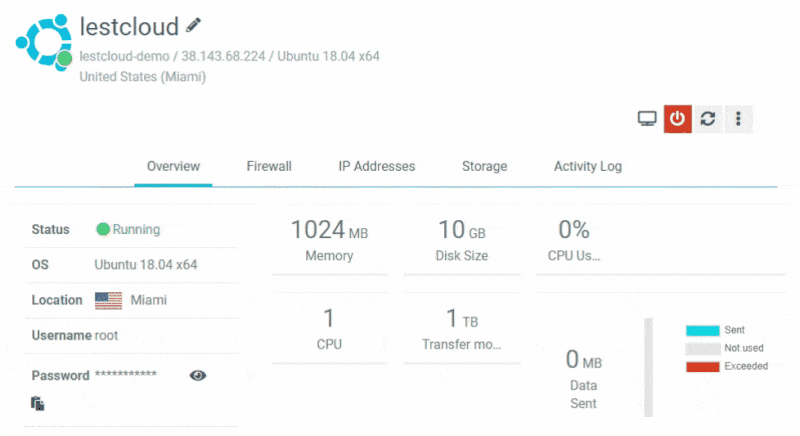
Task: Click the reboot refresh arrows icon
Action: click(708, 119)
